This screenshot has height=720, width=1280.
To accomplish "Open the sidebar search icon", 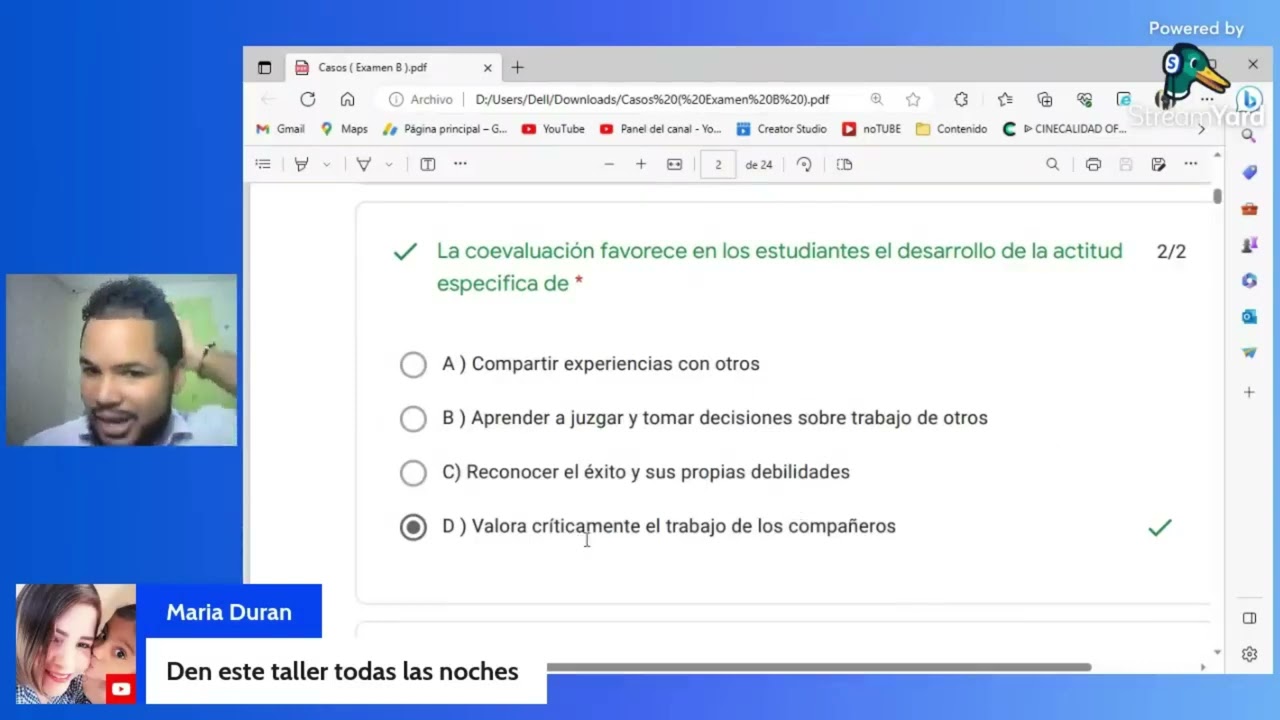I will click(1249, 135).
